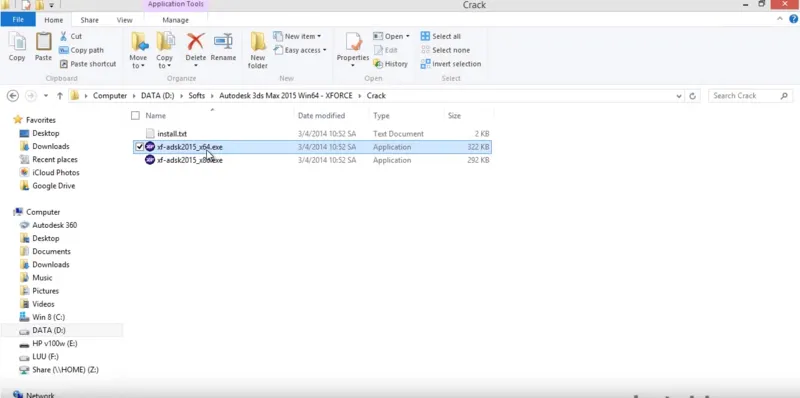Click Invert selection
The width and height of the screenshot is (800, 398).
coord(451,64)
